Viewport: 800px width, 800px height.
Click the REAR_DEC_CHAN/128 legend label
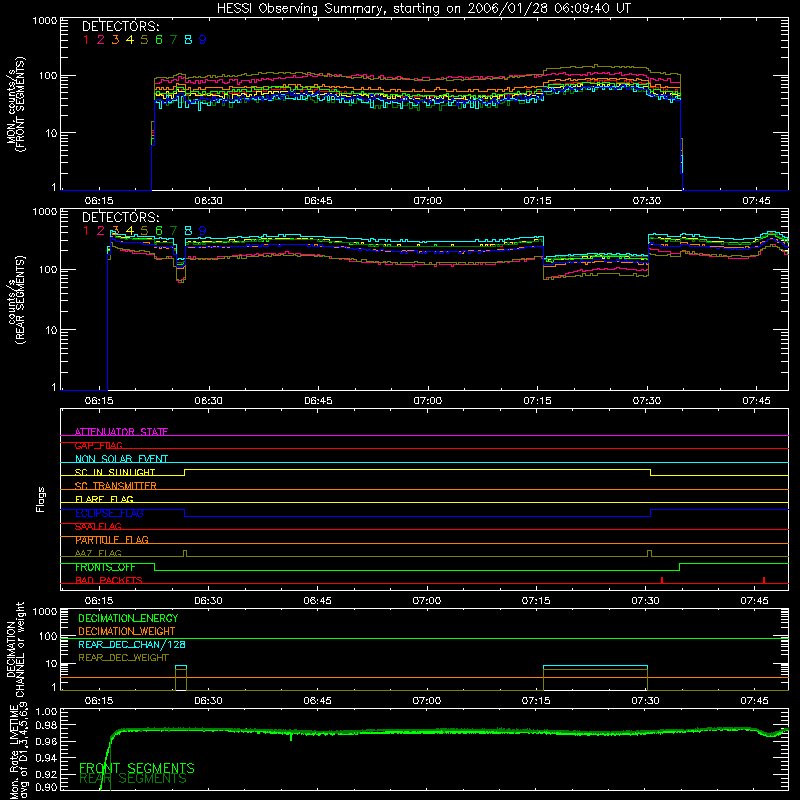point(132,645)
